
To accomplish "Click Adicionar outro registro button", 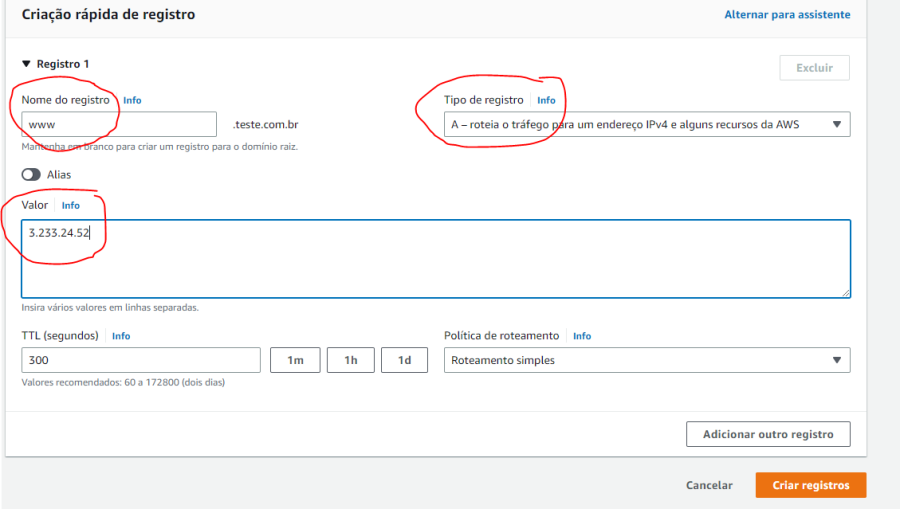I will tap(768, 434).
